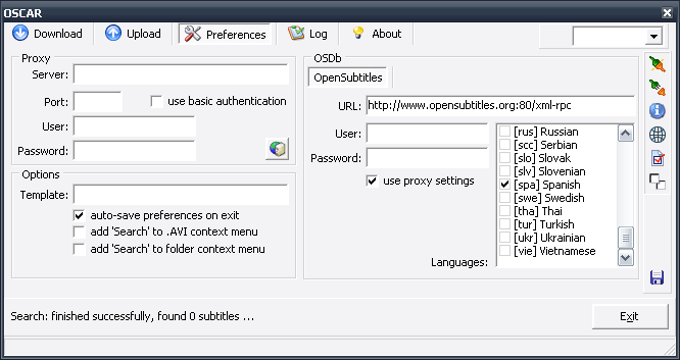Save preferences with the floppy disk icon
The height and width of the screenshot is (360, 680).
coord(657,277)
